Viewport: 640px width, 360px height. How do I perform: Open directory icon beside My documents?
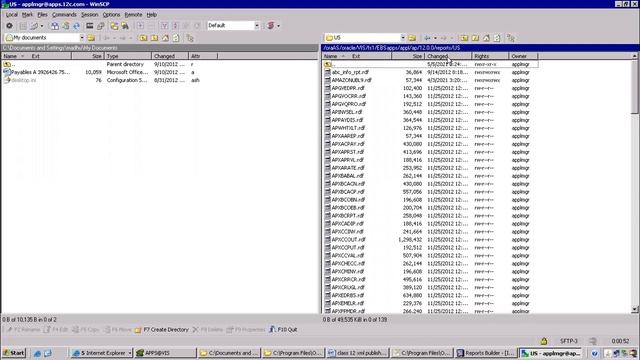click(x=91, y=38)
